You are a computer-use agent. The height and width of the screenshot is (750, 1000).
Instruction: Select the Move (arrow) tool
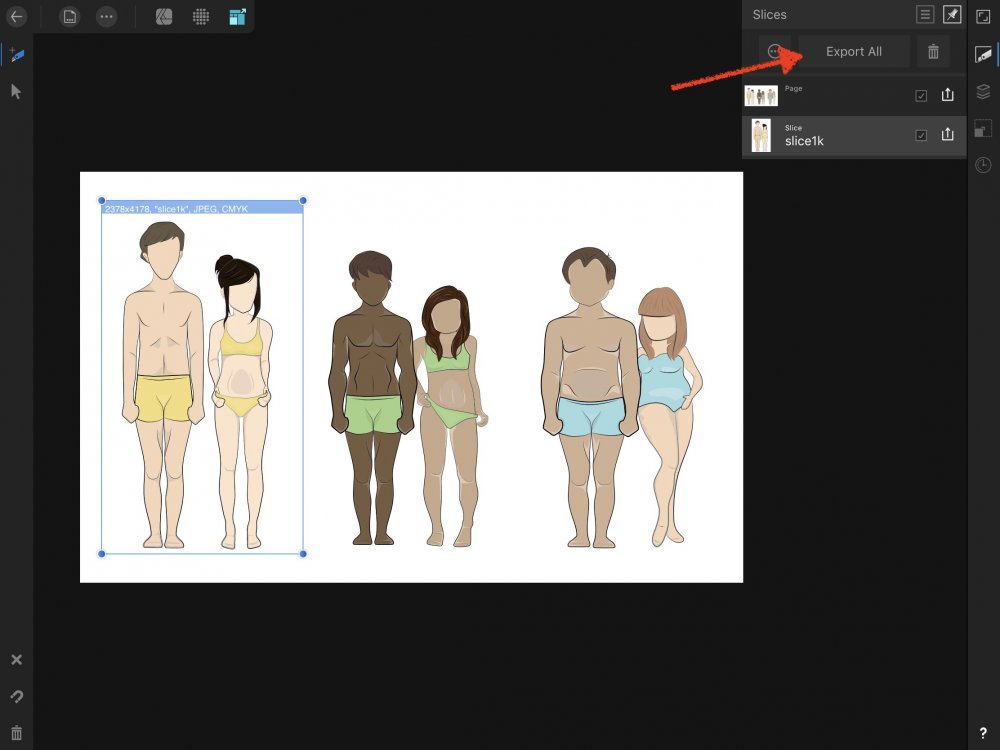[x=16, y=91]
